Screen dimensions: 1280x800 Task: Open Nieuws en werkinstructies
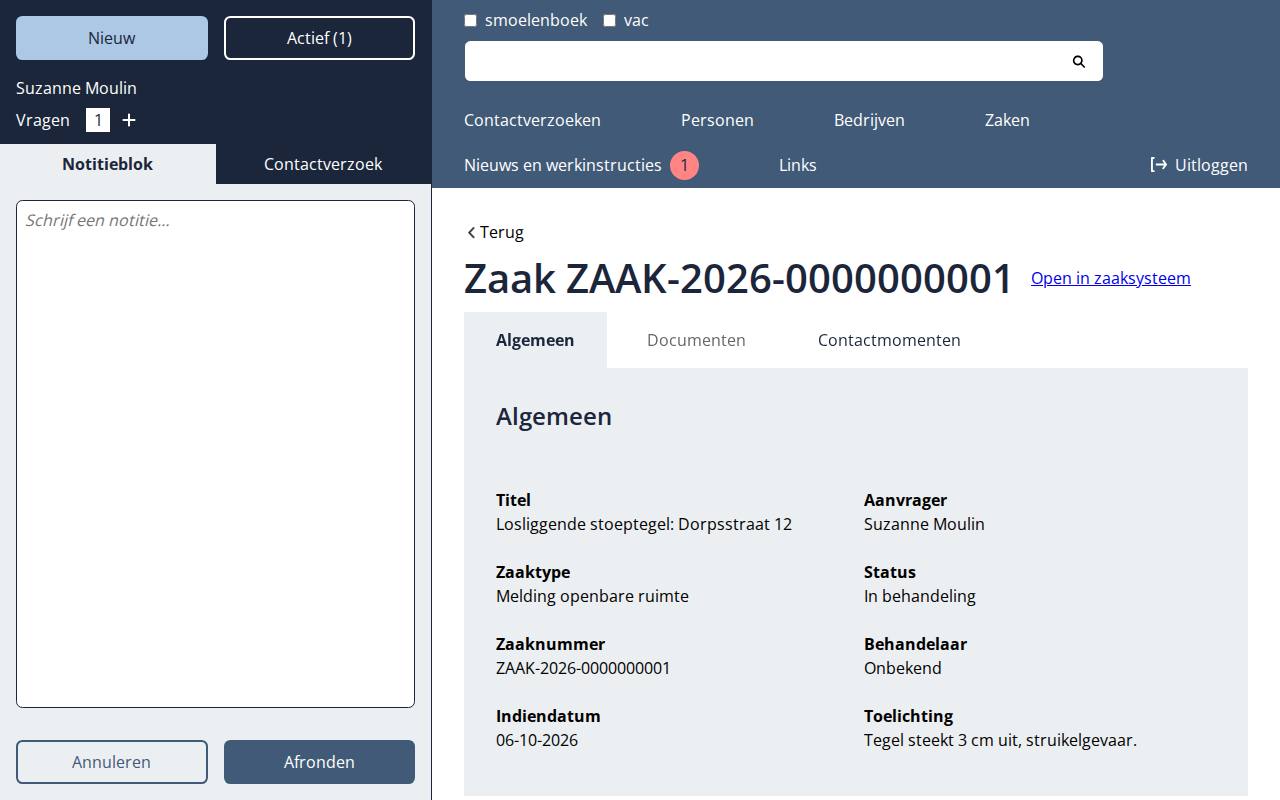563,165
